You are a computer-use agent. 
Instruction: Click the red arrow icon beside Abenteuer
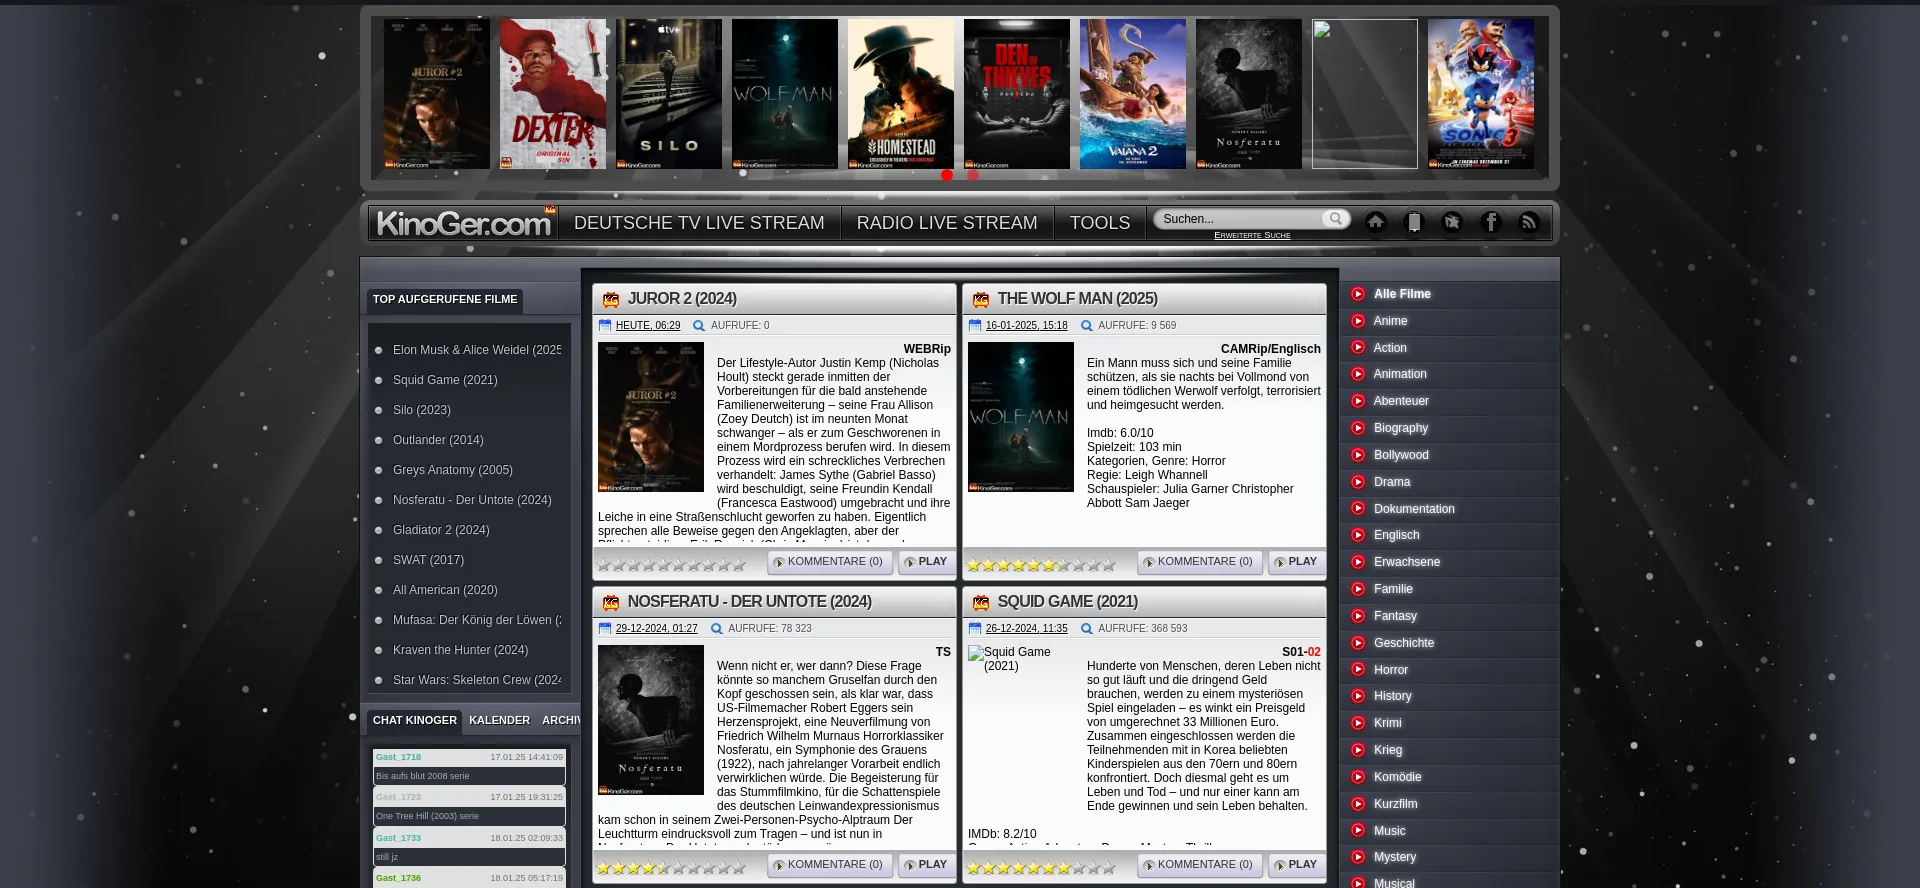point(1358,401)
